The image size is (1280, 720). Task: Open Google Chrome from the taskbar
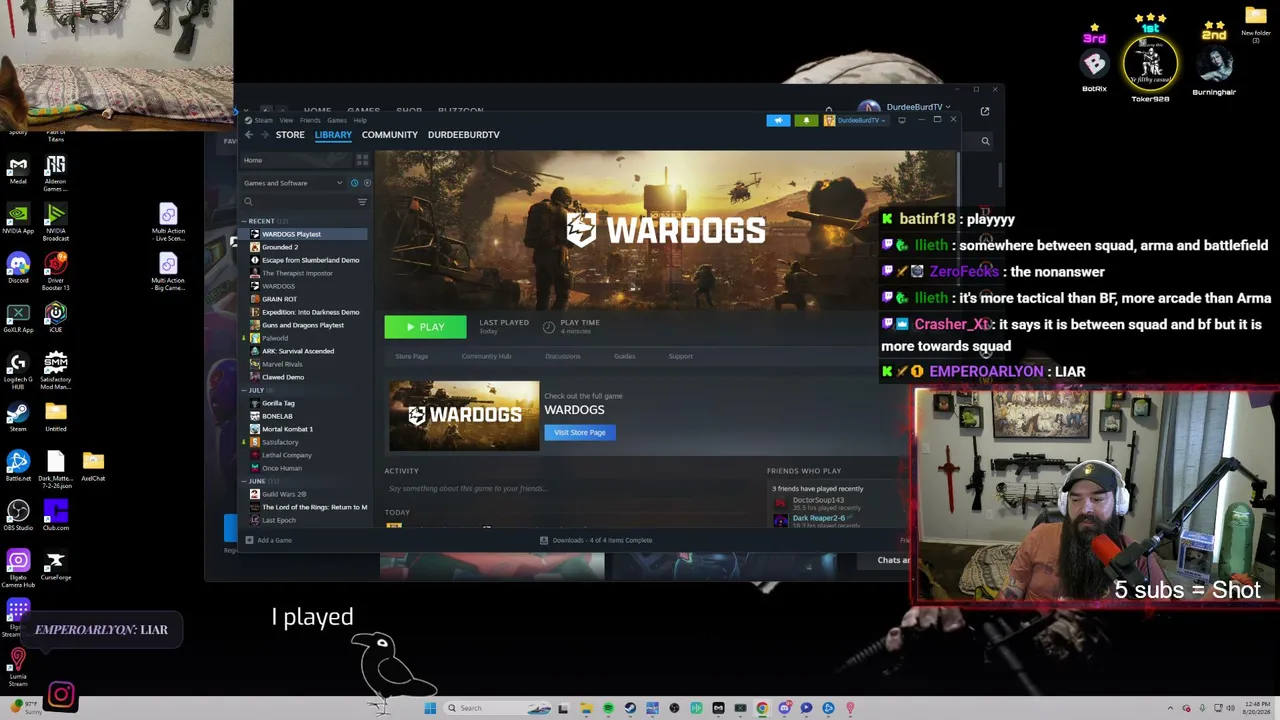click(762, 708)
